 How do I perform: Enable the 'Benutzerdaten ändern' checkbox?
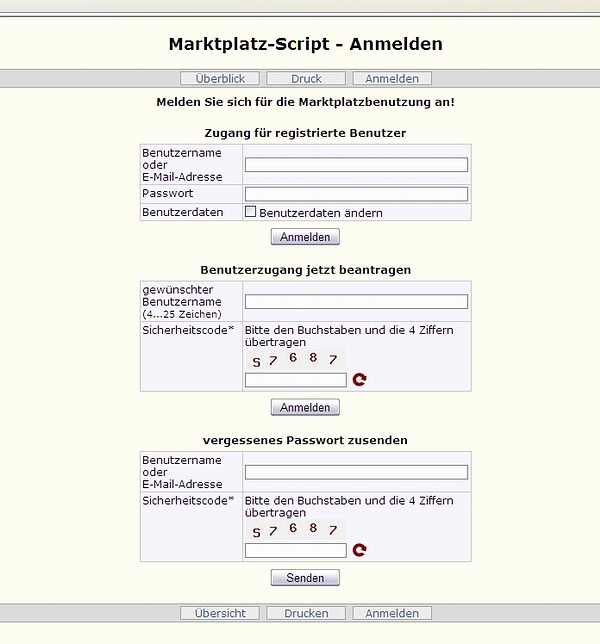(x=251, y=212)
